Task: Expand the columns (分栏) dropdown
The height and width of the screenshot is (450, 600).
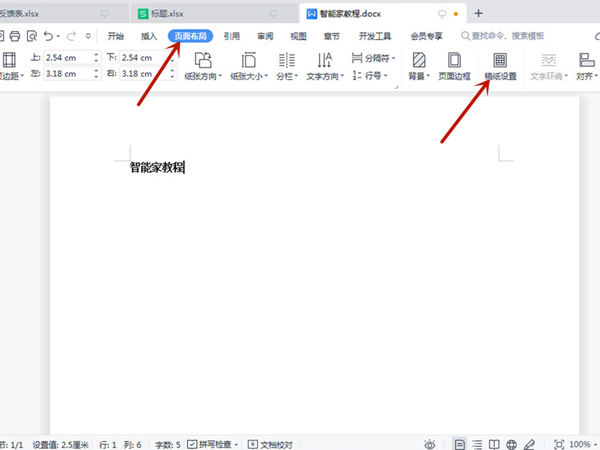Action: [295, 76]
